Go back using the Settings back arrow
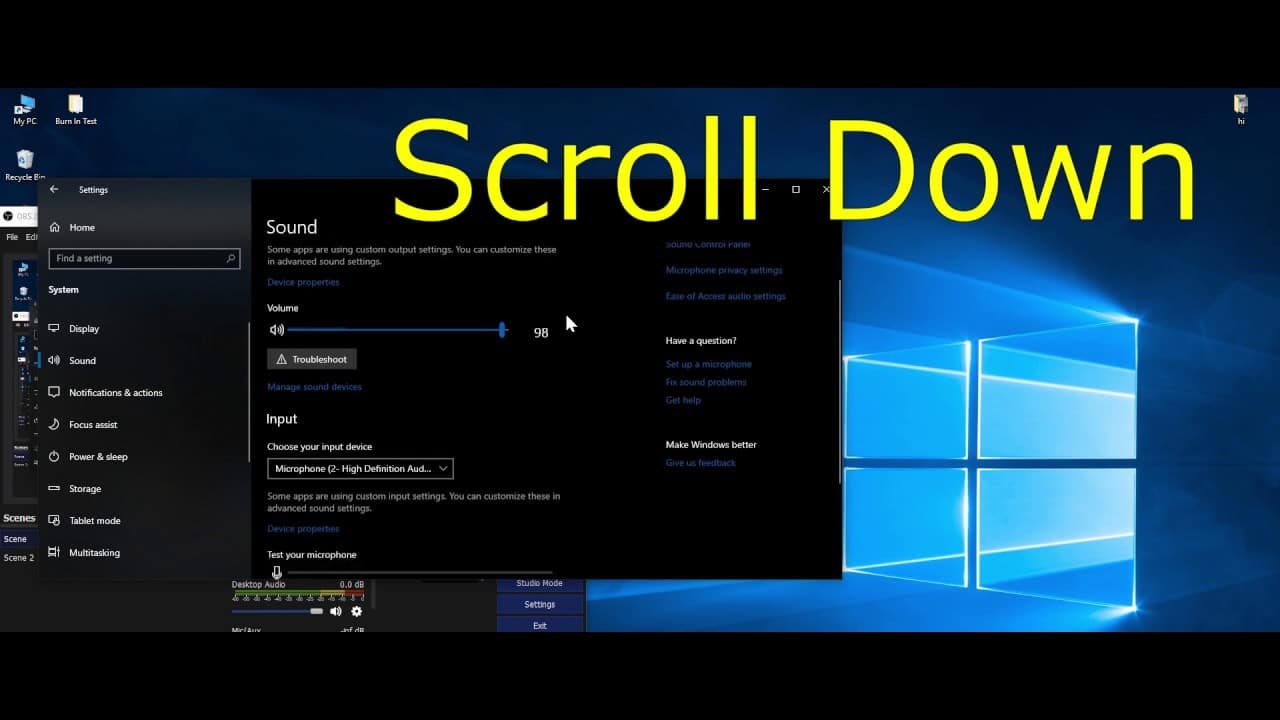 [x=54, y=189]
